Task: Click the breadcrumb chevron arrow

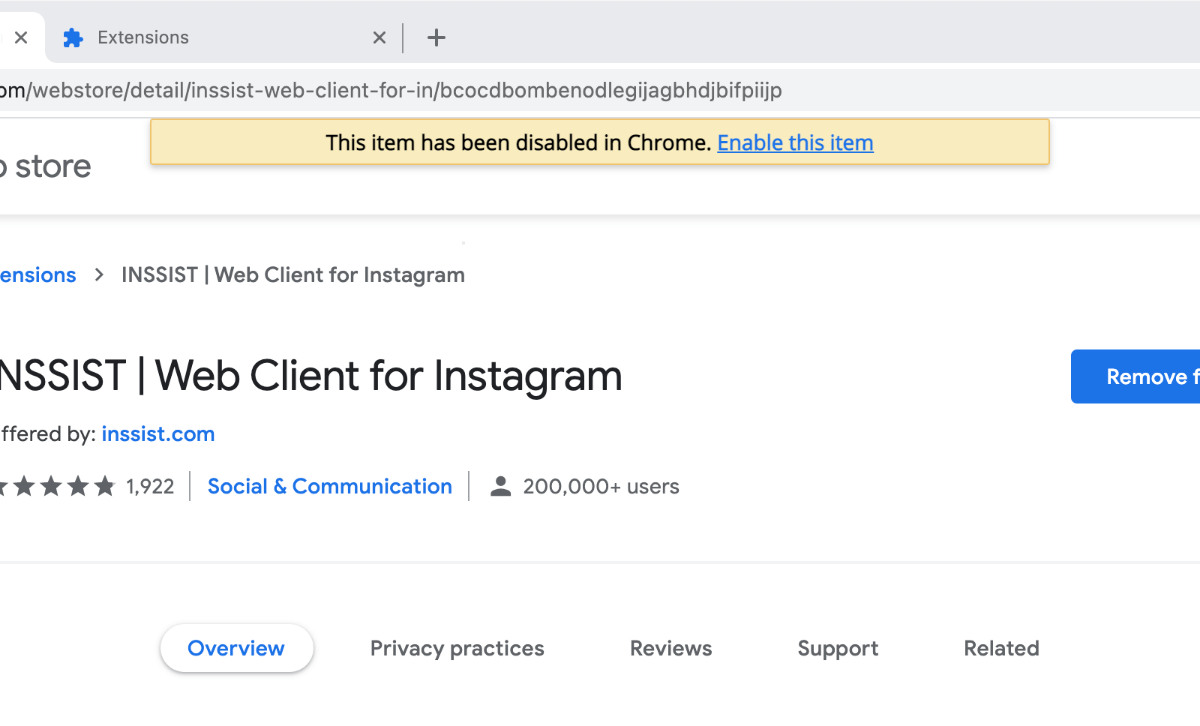Action: 99,275
